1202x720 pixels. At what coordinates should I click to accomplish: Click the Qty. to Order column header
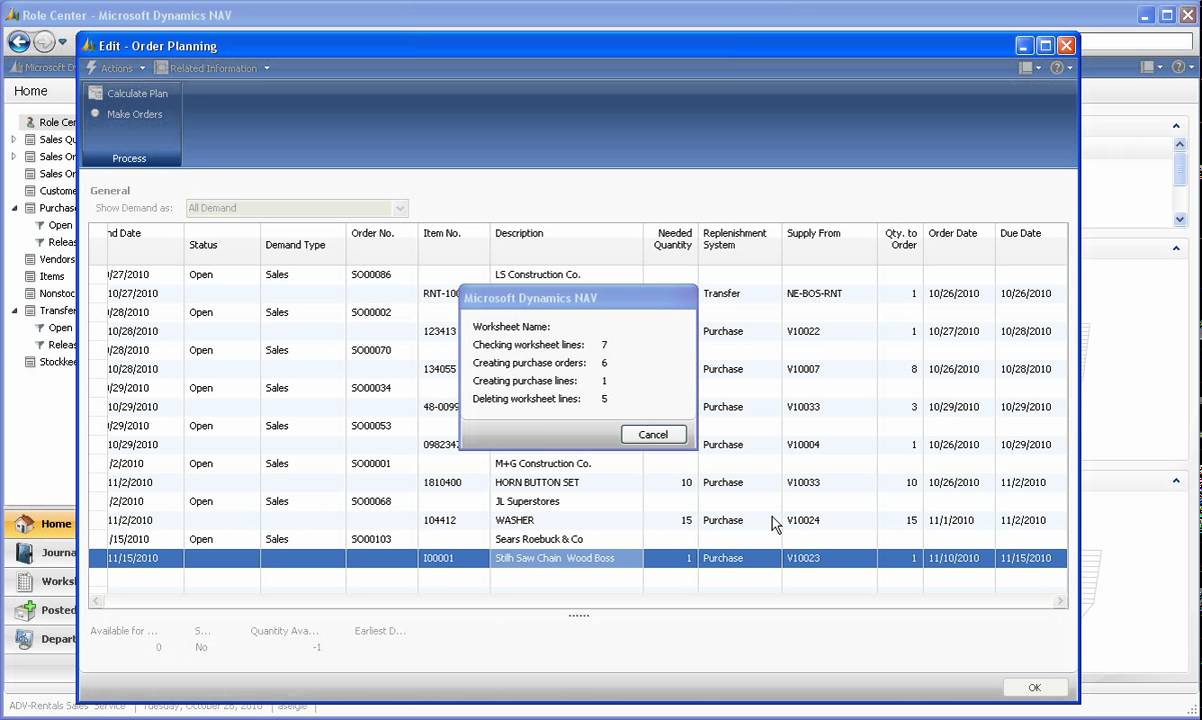click(901, 244)
